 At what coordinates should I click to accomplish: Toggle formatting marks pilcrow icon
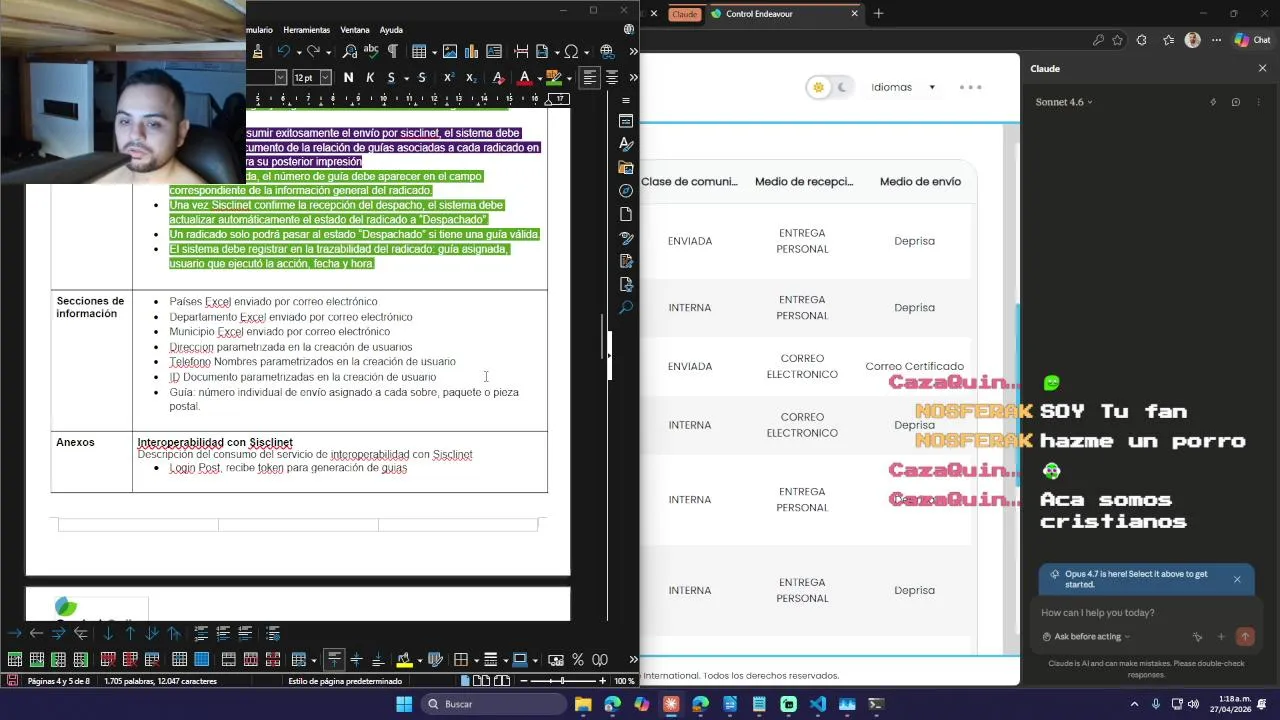[x=392, y=52]
